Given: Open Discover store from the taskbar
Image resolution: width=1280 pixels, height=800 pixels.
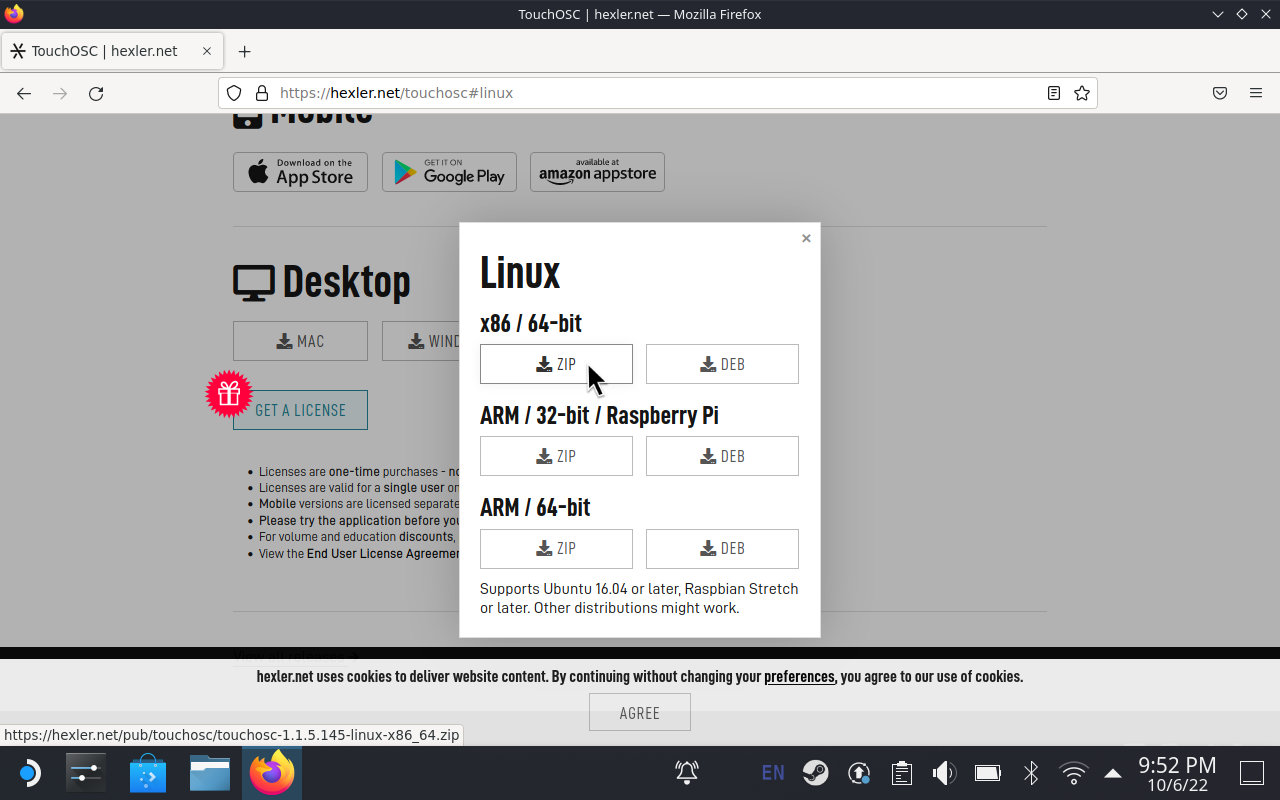Looking at the screenshot, I should click(x=148, y=773).
